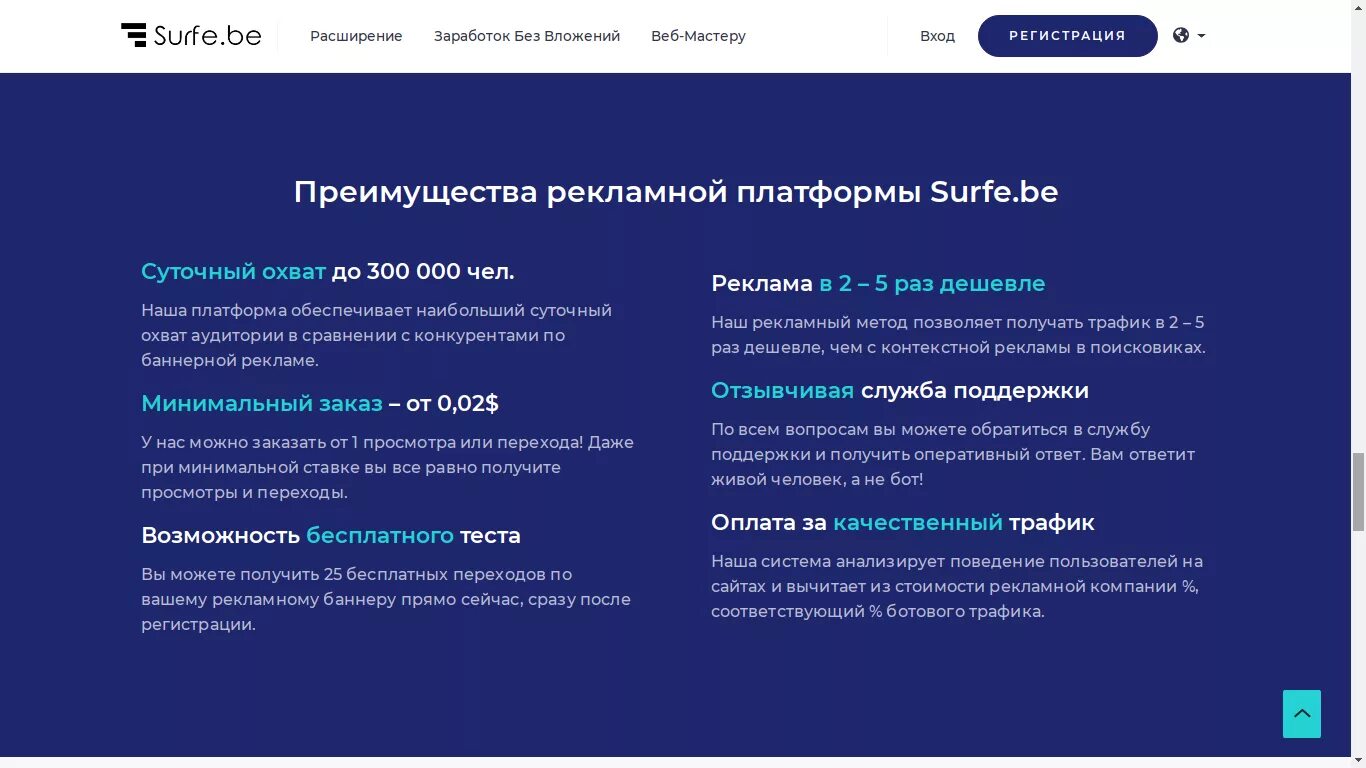The height and width of the screenshot is (768, 1366).
Task: Click the heading Преимущества рекламной платформы Surfe.be
Action: pos(676,192)
